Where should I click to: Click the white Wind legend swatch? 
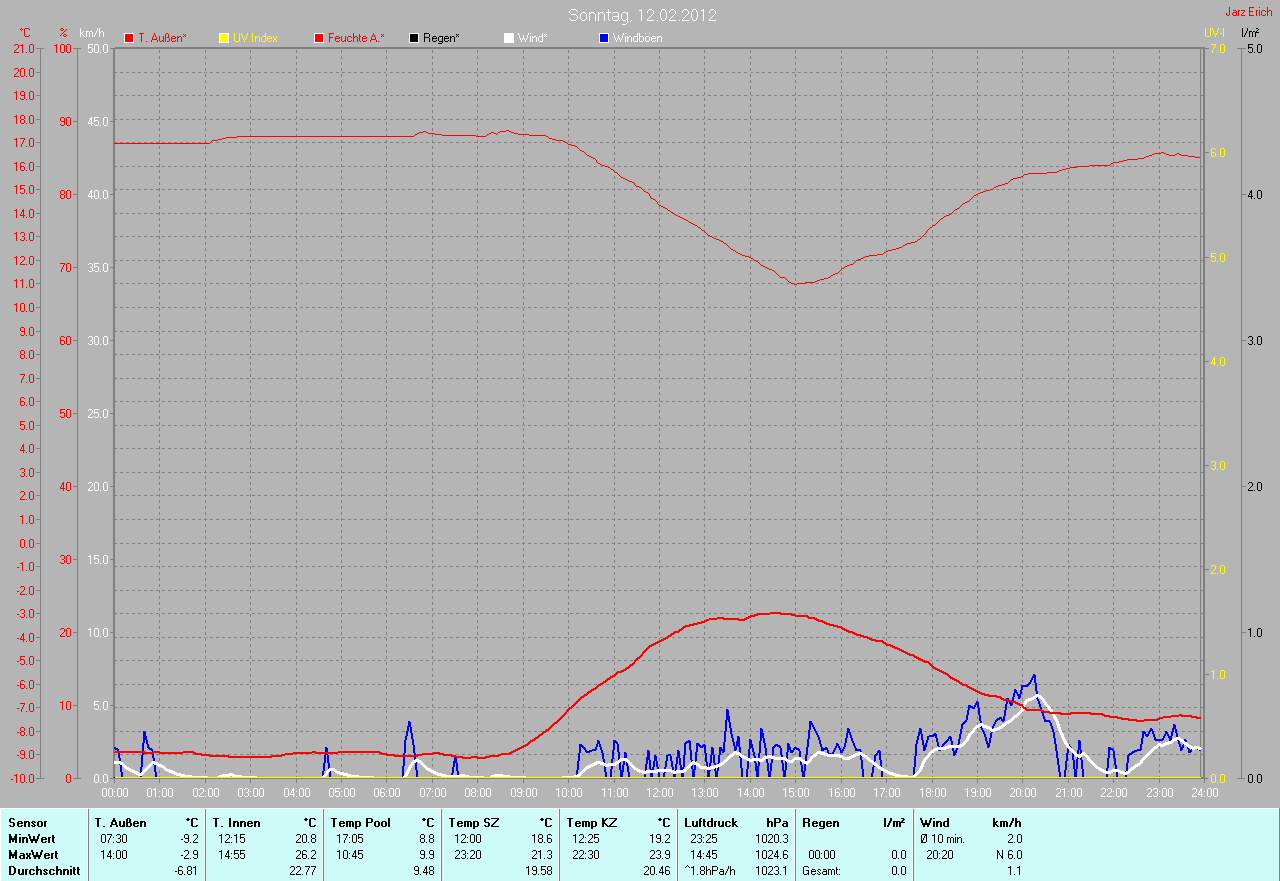click(508, 38)
